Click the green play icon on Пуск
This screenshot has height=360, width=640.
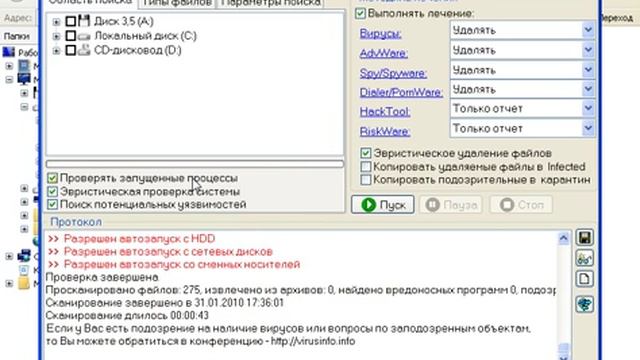click(368, 204)
